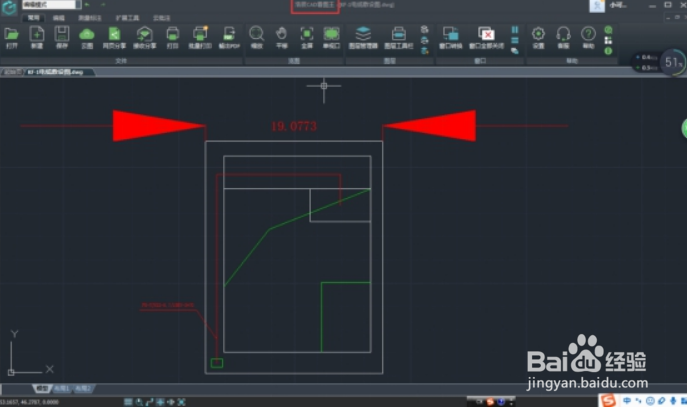Click the top green circle icon in help group

pos(608,30)
